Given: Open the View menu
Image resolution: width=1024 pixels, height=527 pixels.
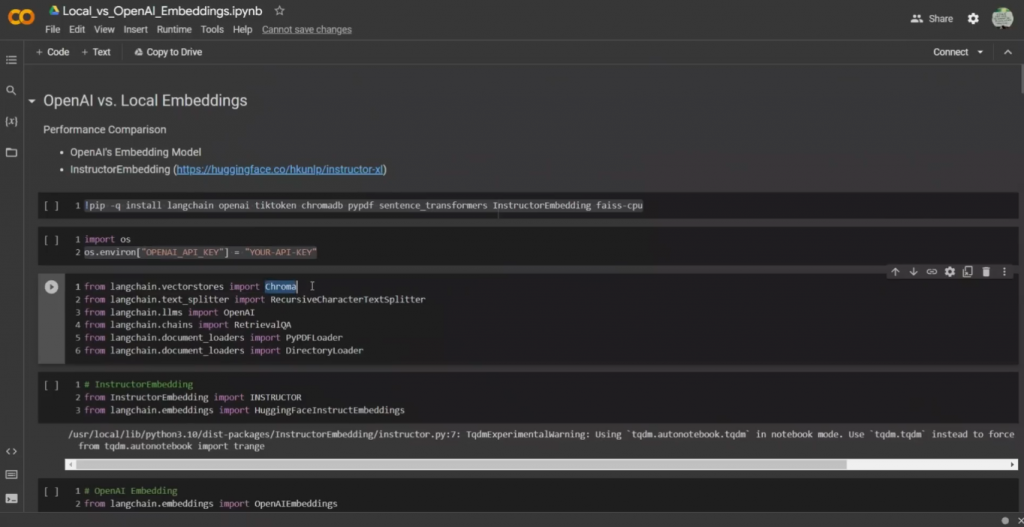Looking at the screenshot, I should point(104,29).
